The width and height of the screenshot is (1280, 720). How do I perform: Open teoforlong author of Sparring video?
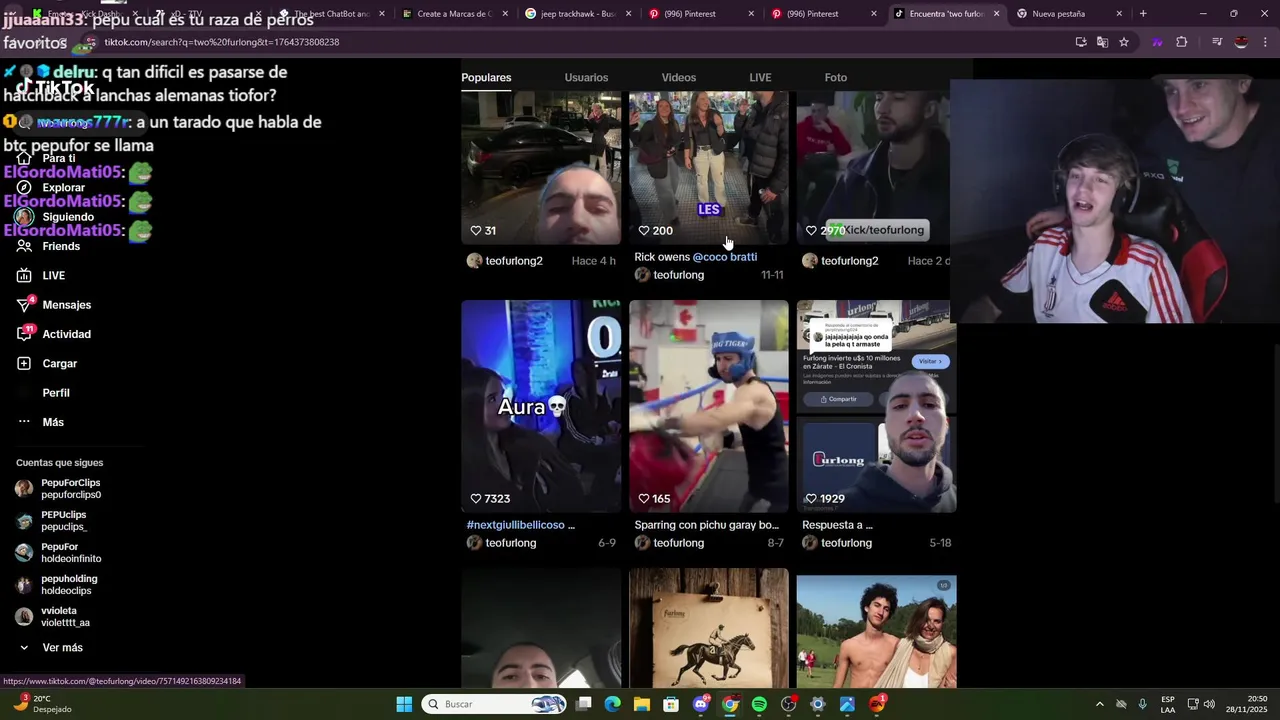tap(678, 543)
